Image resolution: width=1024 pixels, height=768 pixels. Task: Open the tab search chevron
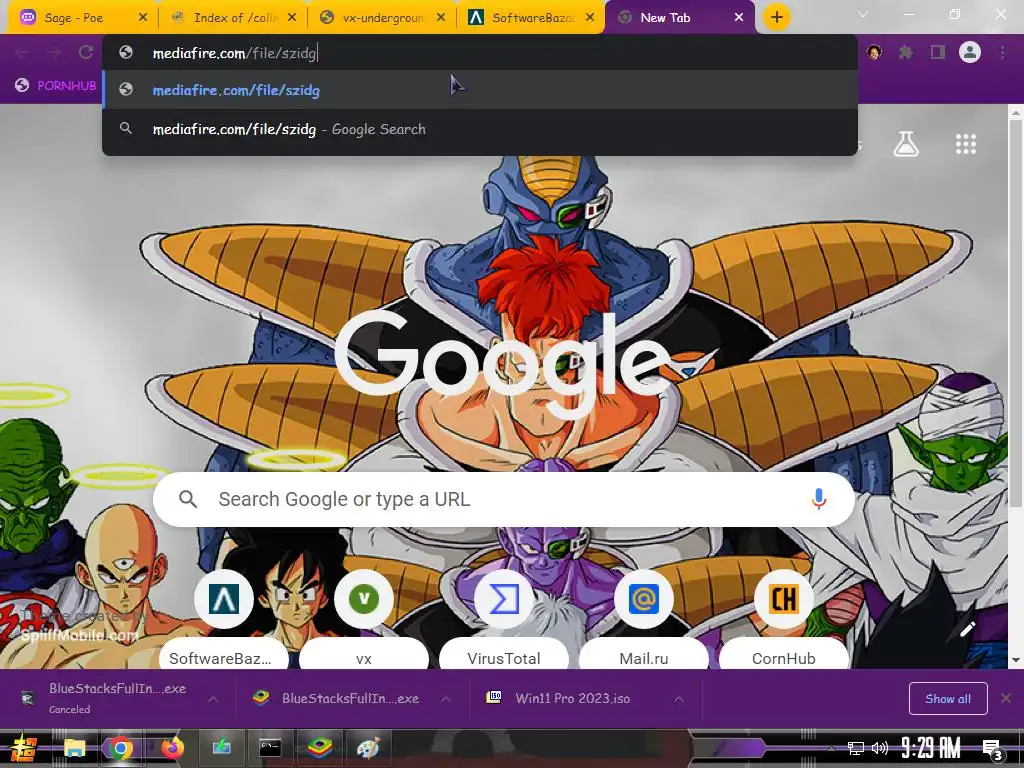pyautogui.click(x=863, y=14)
